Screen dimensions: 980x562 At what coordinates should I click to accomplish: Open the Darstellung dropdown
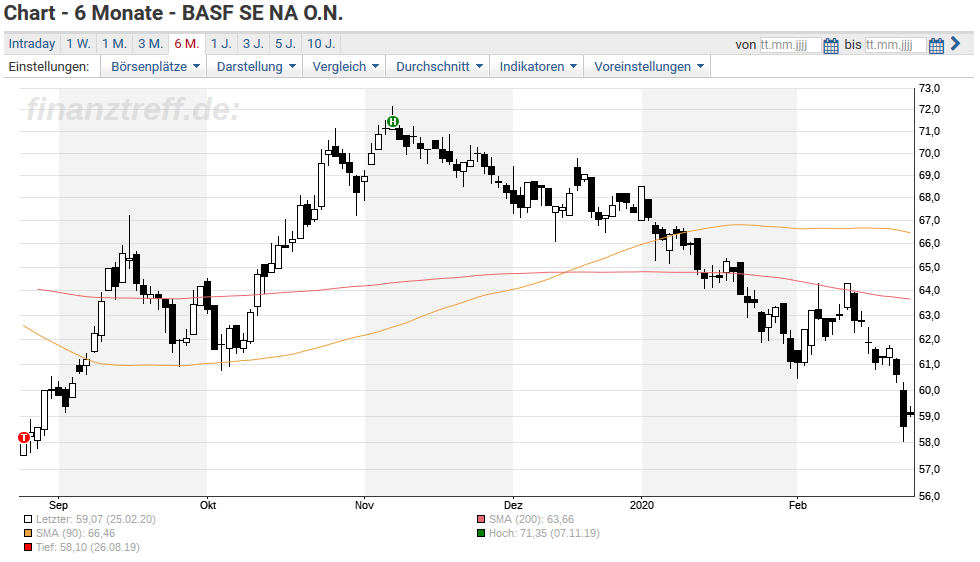pyautogui.click(x=256, y=66)
